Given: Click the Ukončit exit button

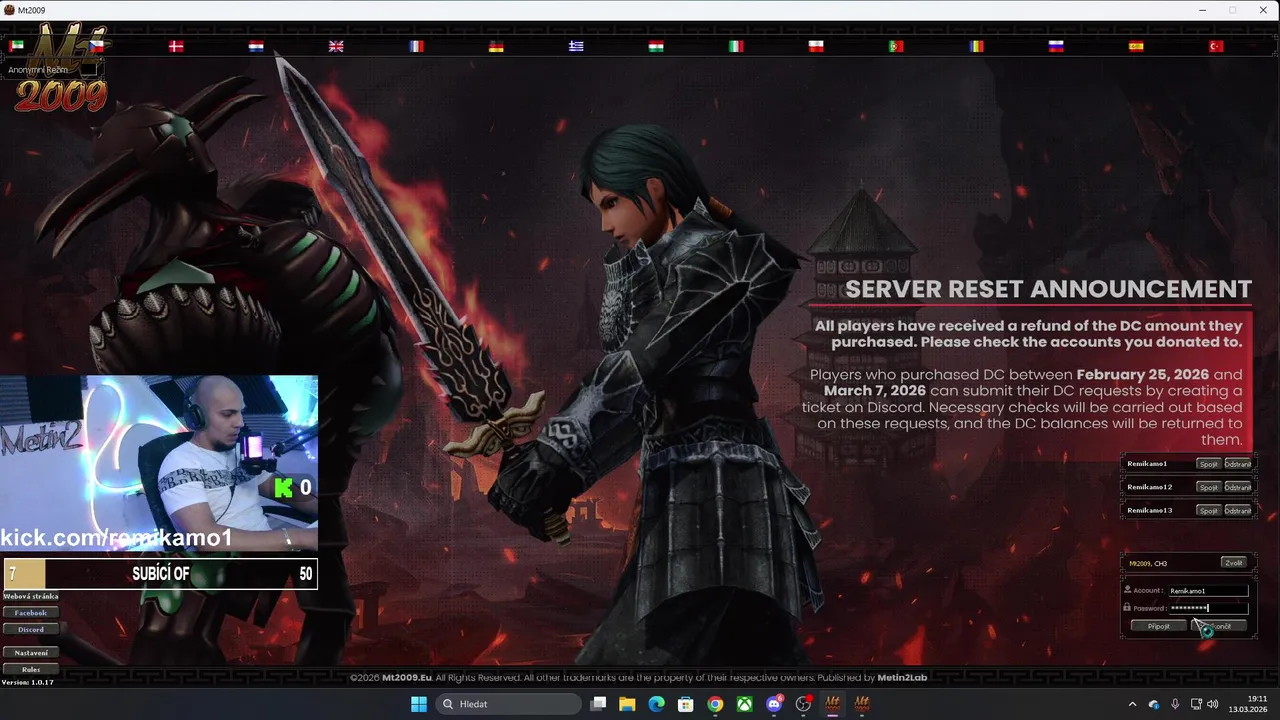Looking at the screenshot, I should 1220,626.
